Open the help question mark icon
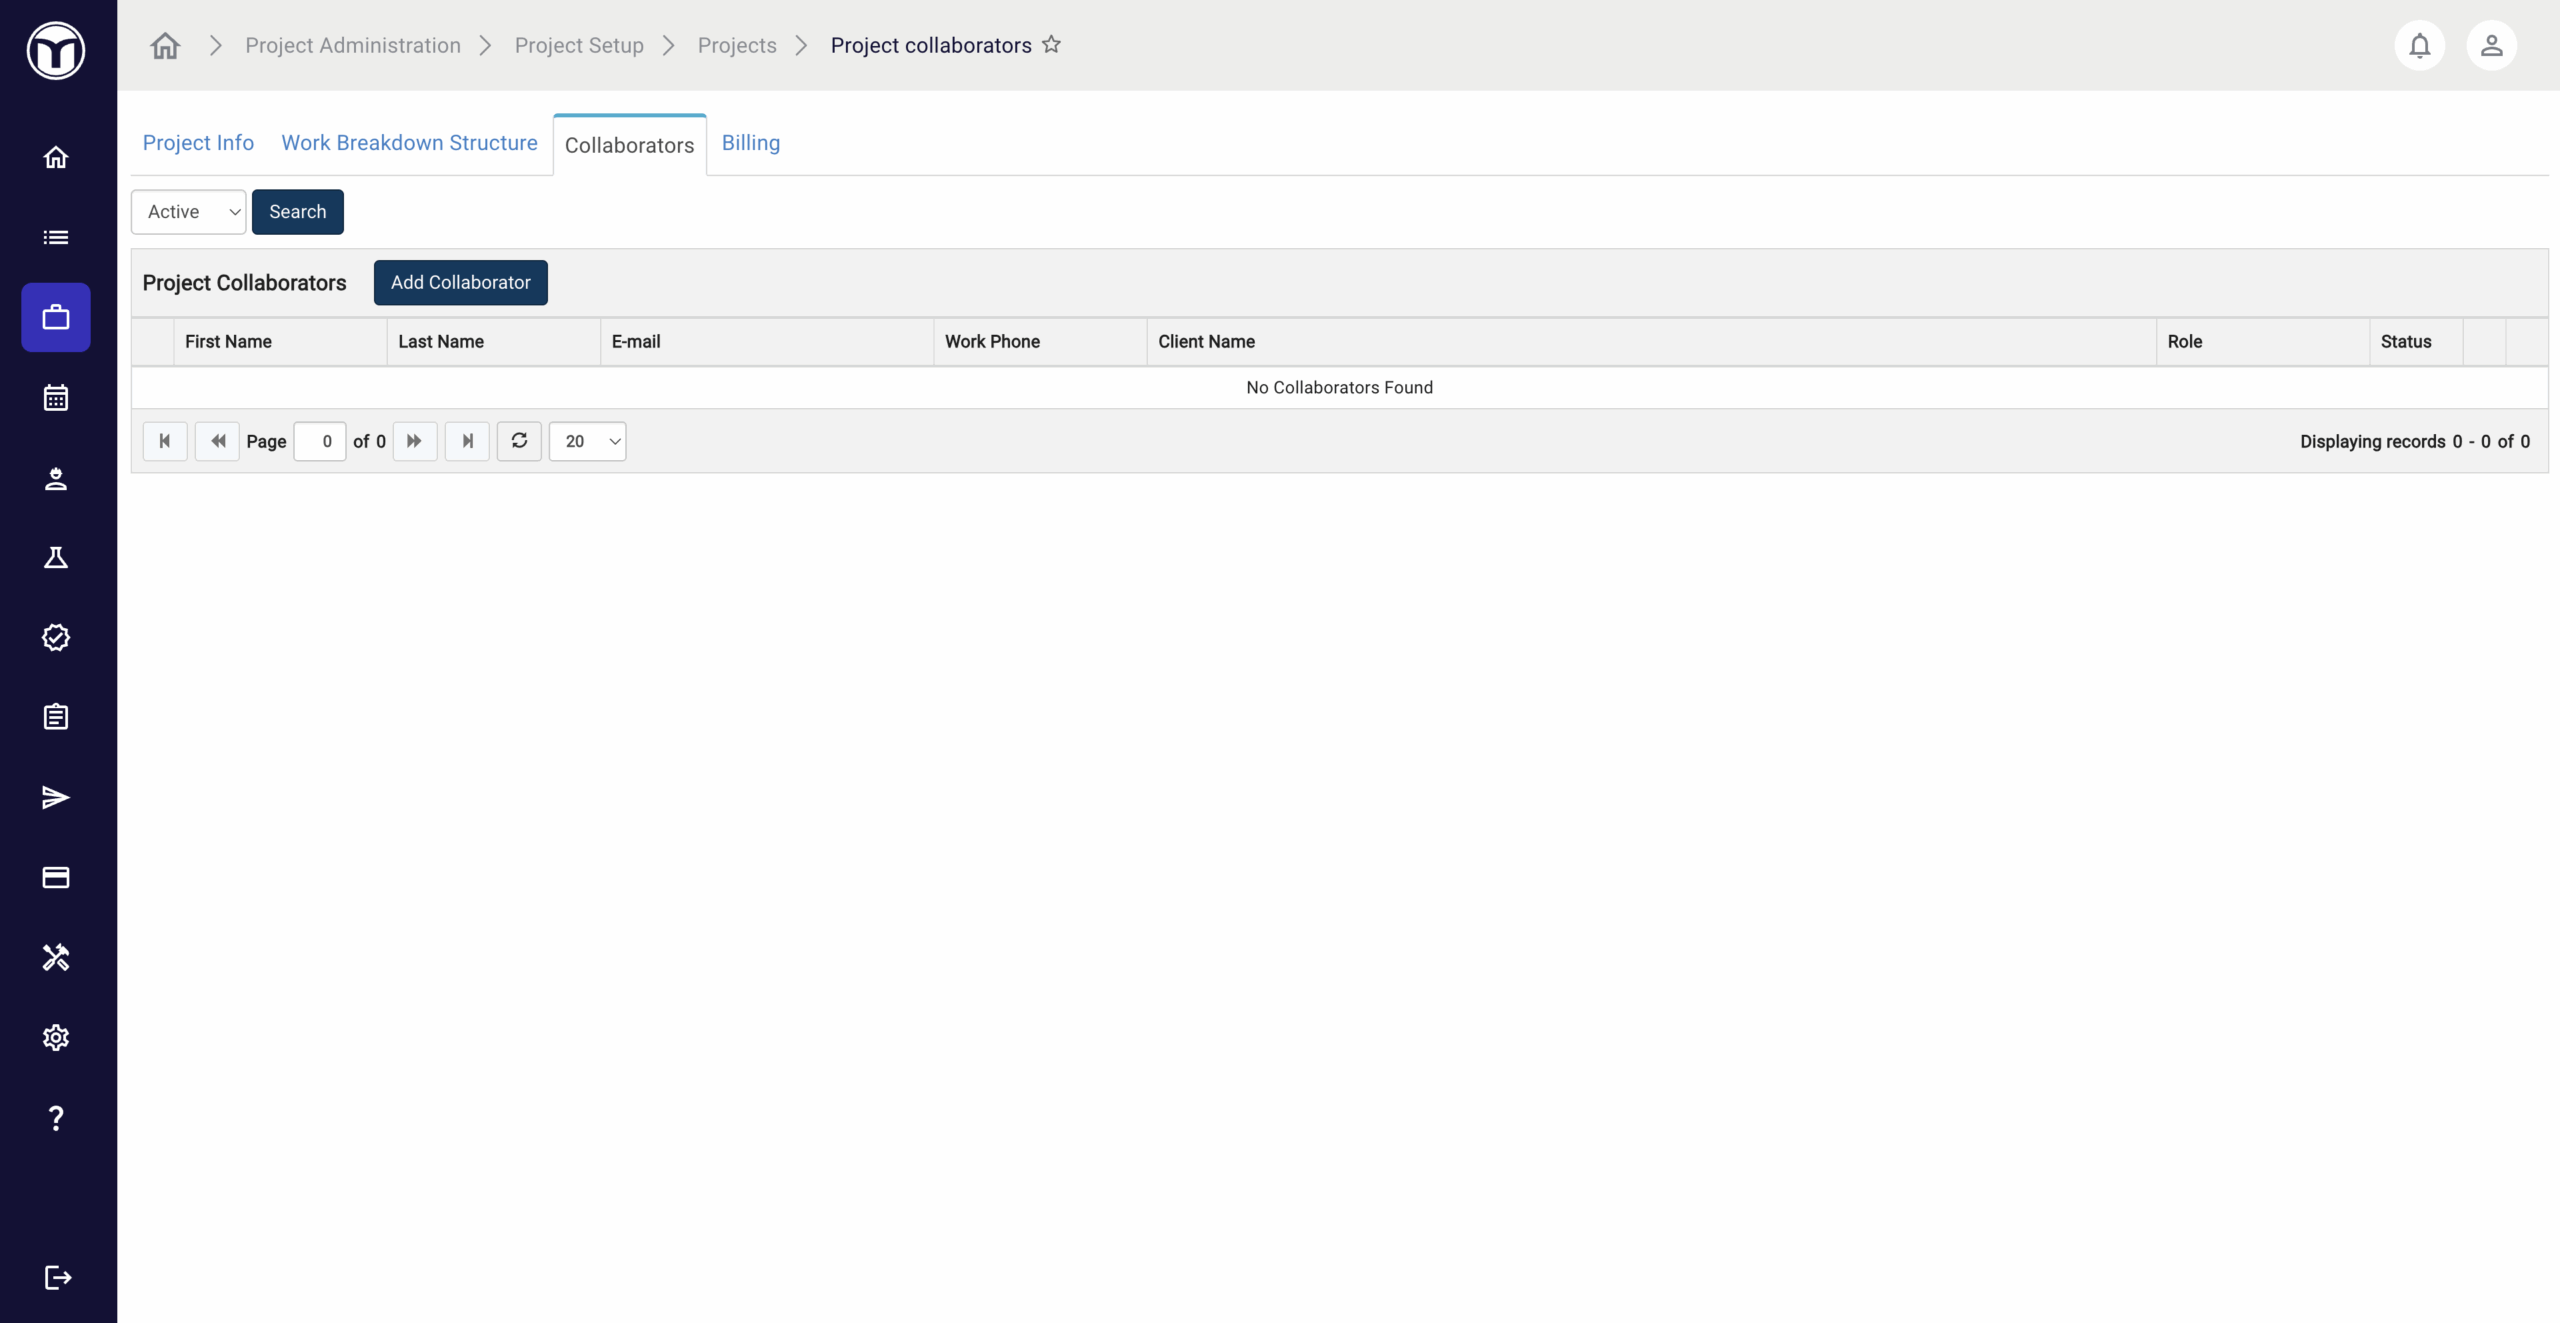Image resolution: width=2560 pixels, height=1323 pixels. coord(56,1118)
